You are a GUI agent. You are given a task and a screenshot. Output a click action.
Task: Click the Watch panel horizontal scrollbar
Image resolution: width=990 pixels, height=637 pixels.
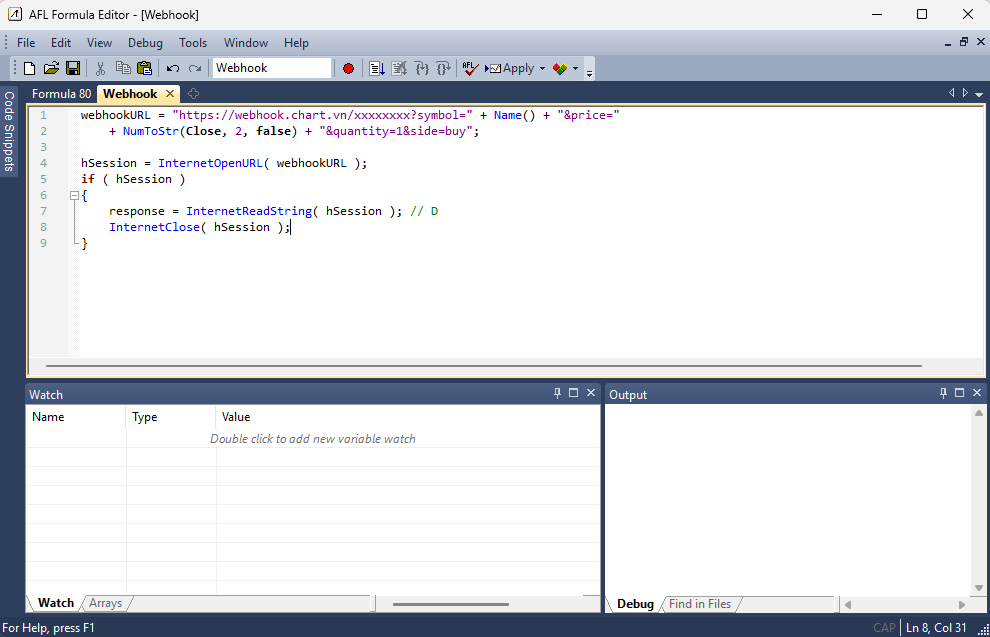[450, 604]
